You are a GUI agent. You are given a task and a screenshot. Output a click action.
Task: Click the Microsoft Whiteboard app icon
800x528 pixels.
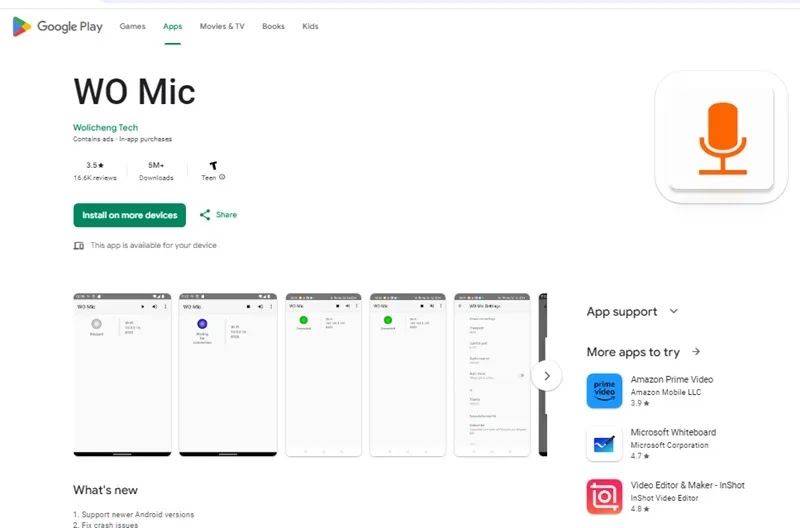(x=605, y=444)
